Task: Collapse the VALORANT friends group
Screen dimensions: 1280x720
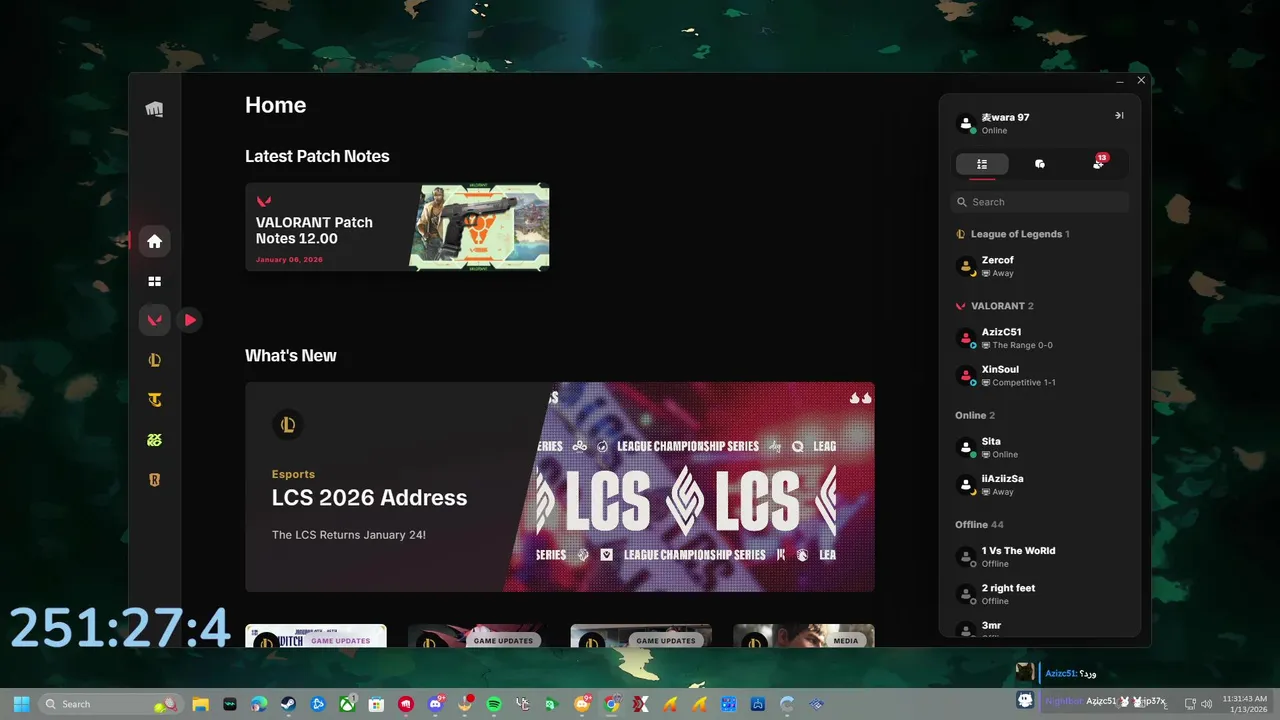Action: pyautogui.click(x=995, y=306)
